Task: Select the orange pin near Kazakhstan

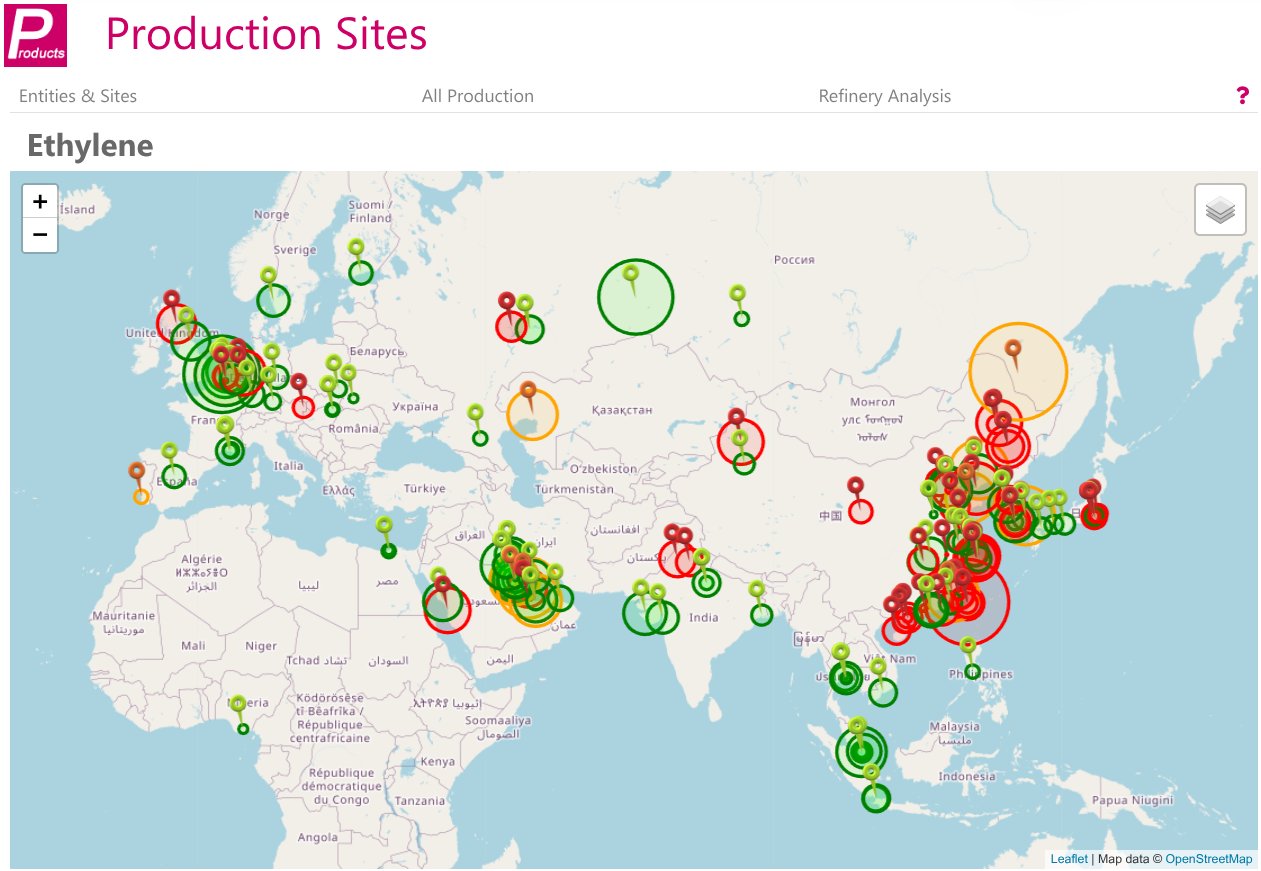Action: [x=528, y=391]
